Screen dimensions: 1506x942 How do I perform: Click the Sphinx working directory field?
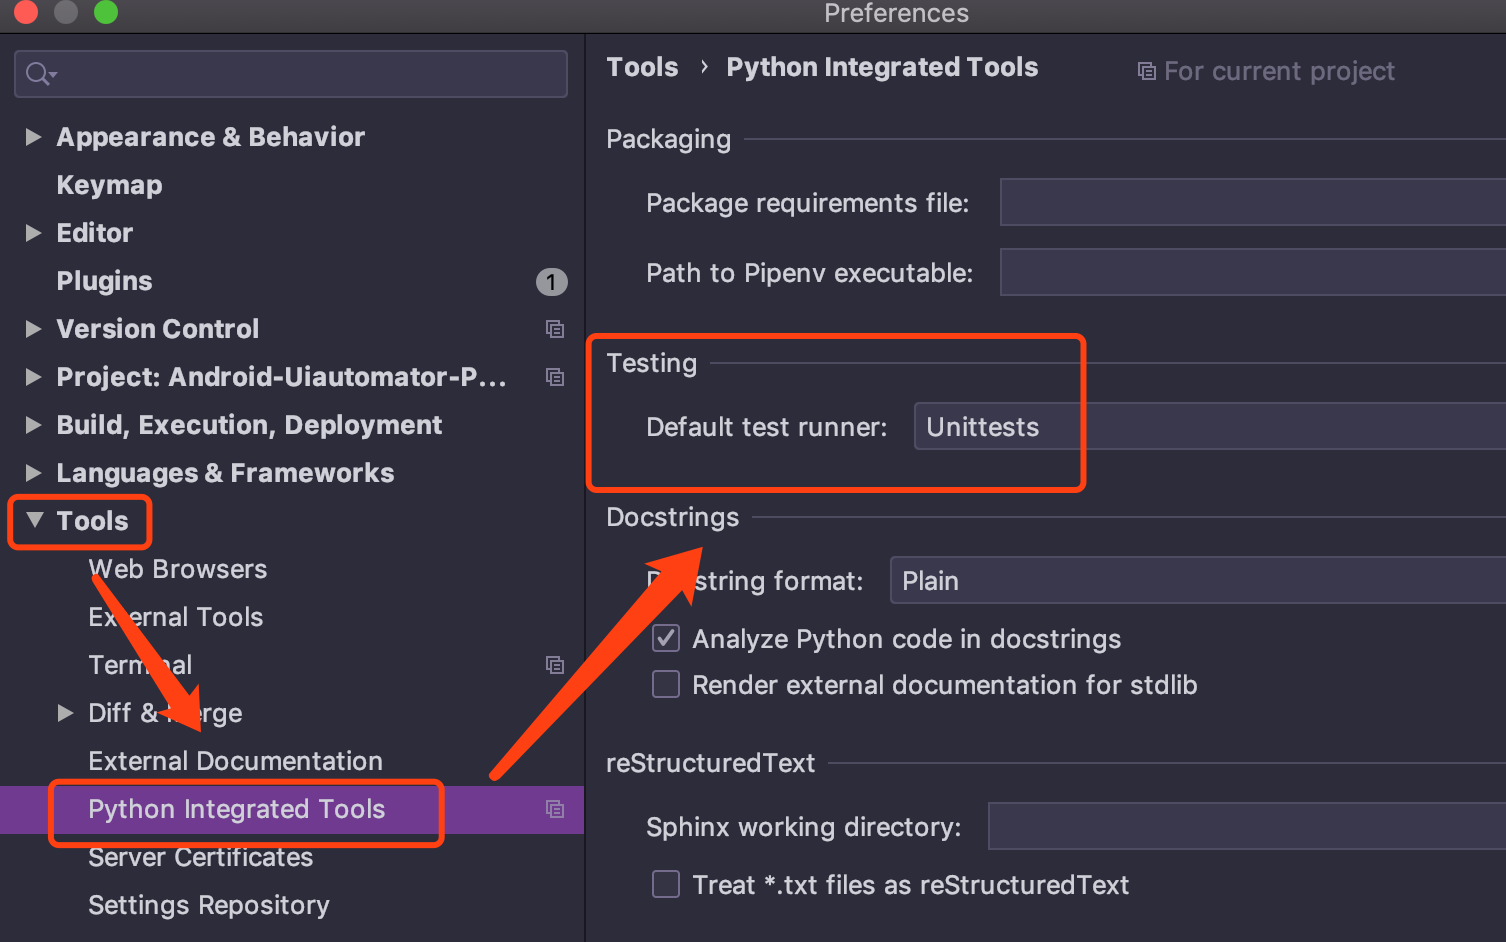[1246, 827]
